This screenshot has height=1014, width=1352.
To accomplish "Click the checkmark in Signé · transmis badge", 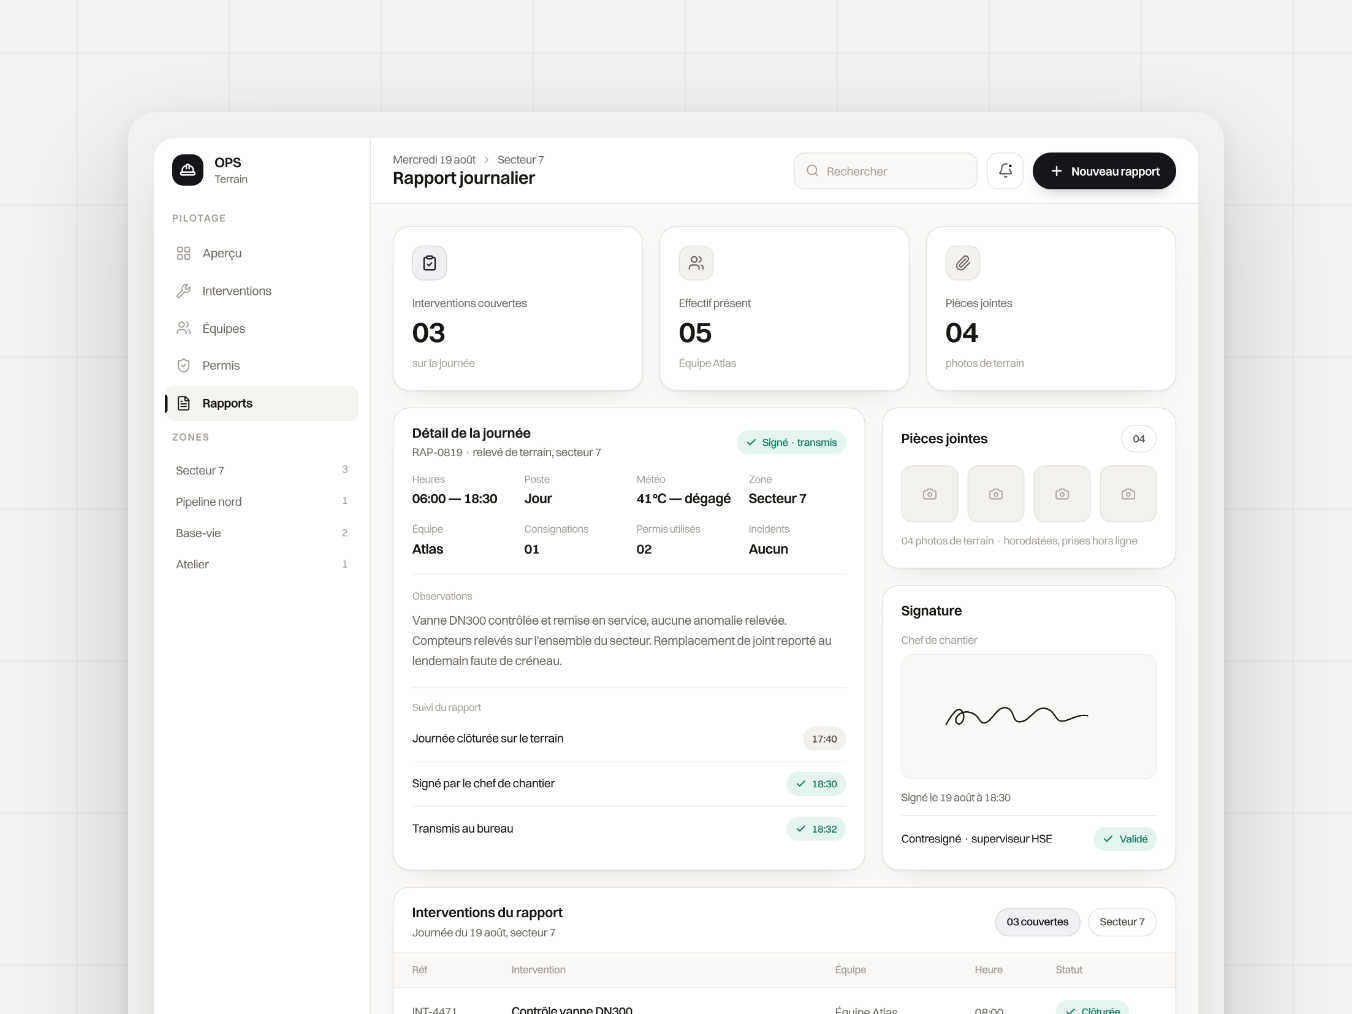I will (751, 442).
